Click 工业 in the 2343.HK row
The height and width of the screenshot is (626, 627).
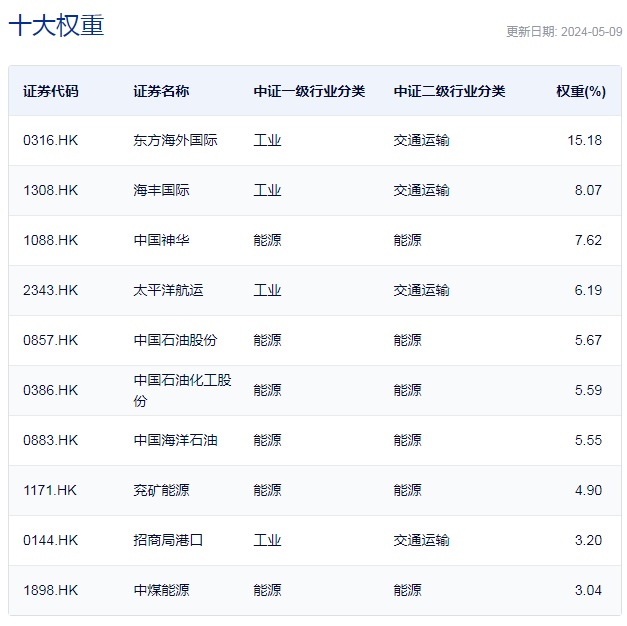click(267, 290)
